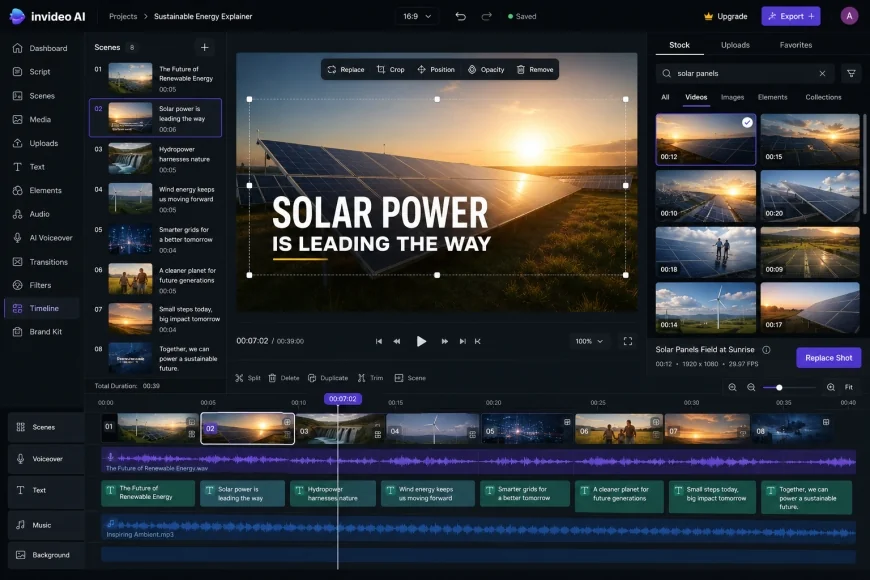Open the 100% preview zoom dropdown
This screenshot has height=580, width=870.
[589, 341]
